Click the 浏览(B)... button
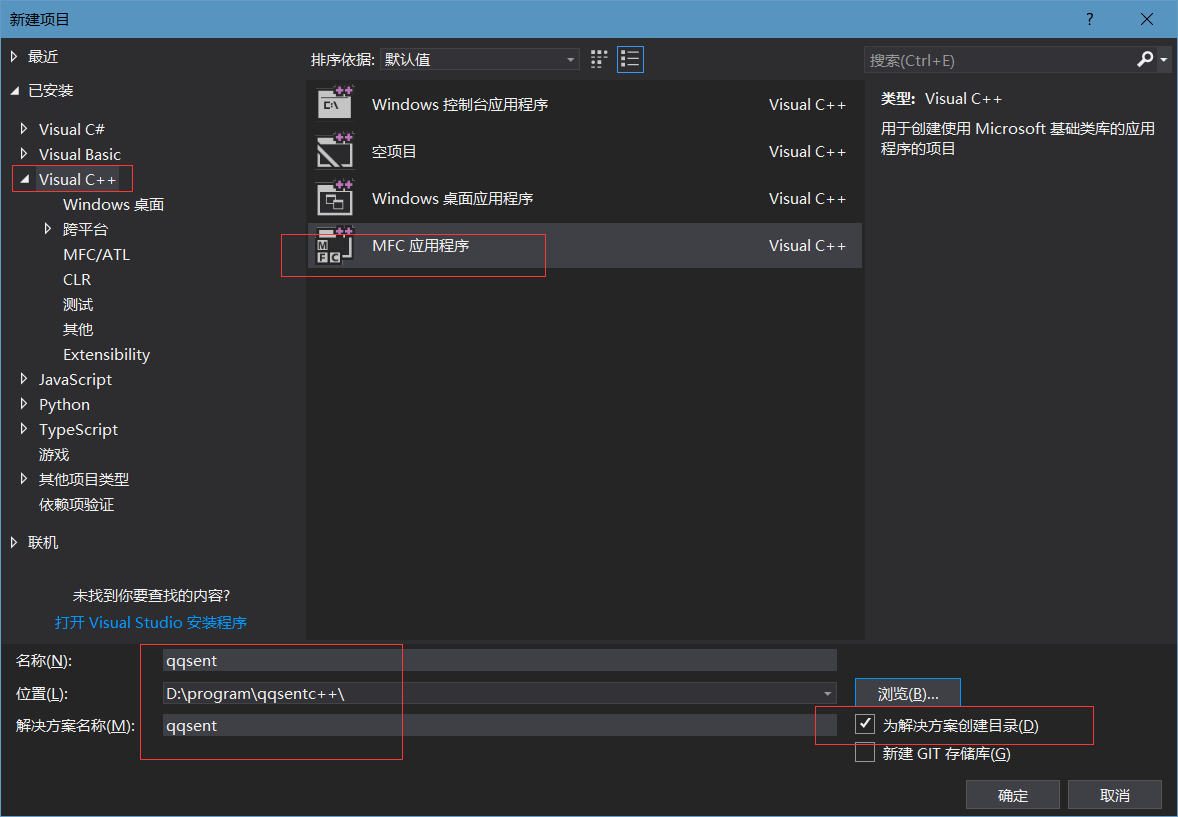 click(x=908, y=693)
